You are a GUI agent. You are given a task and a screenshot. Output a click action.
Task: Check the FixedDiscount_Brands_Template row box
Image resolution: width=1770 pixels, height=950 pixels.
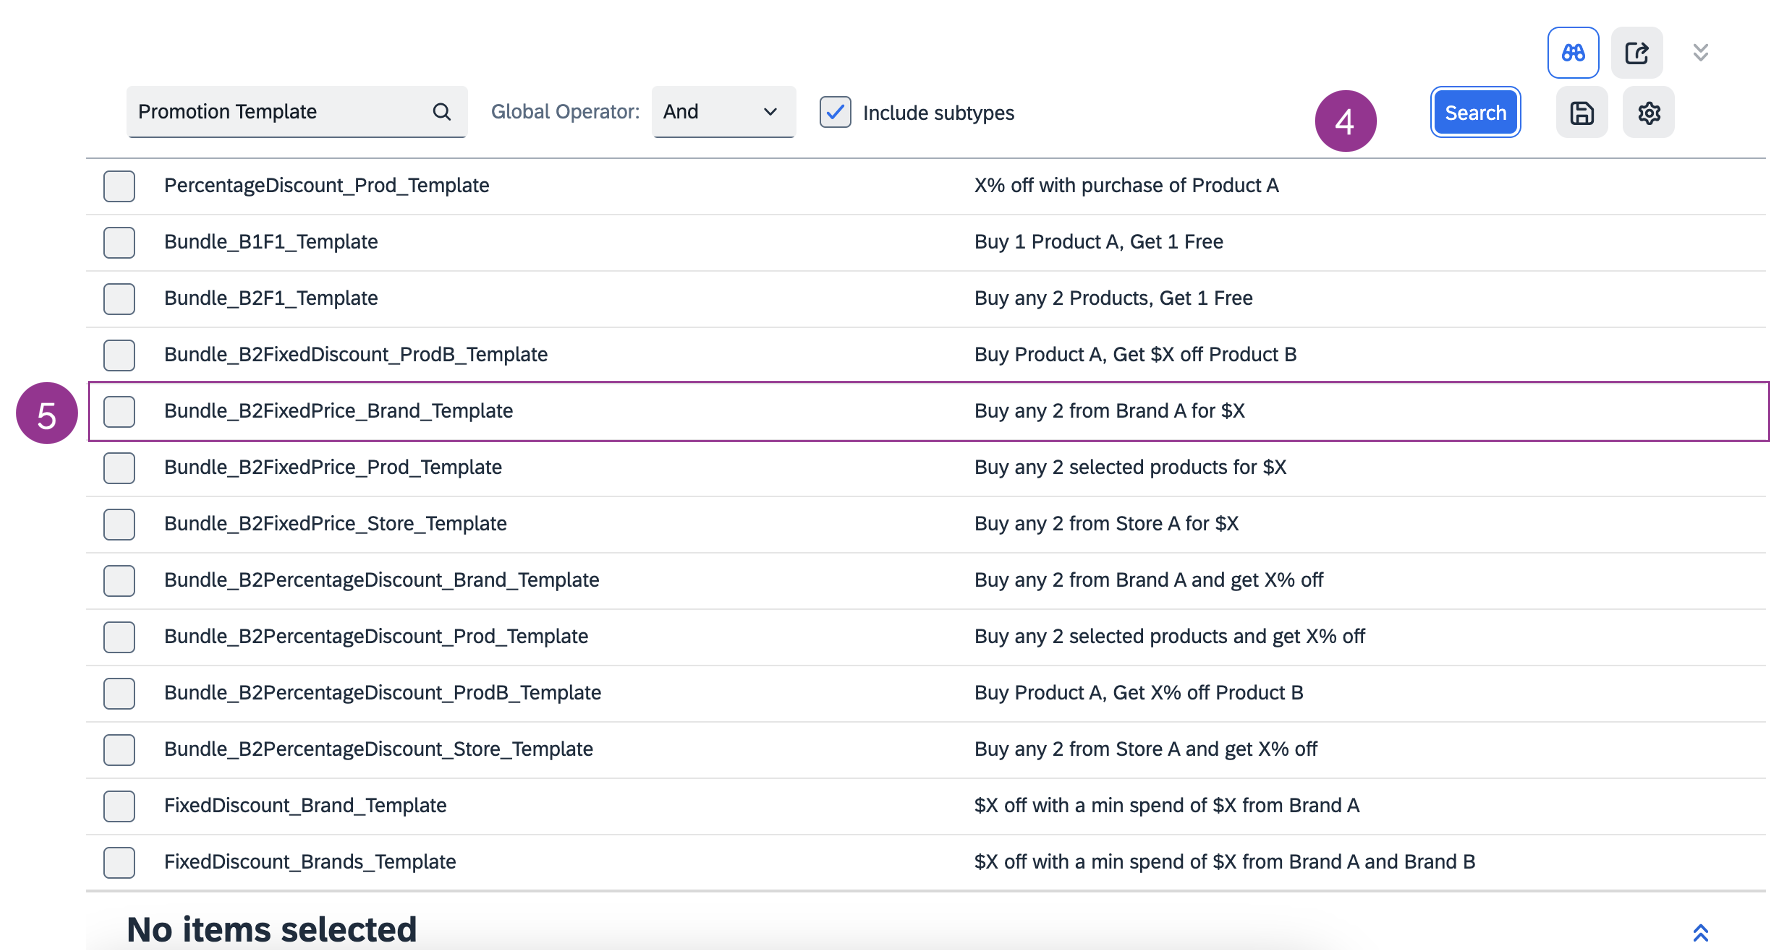pos(119,863)
